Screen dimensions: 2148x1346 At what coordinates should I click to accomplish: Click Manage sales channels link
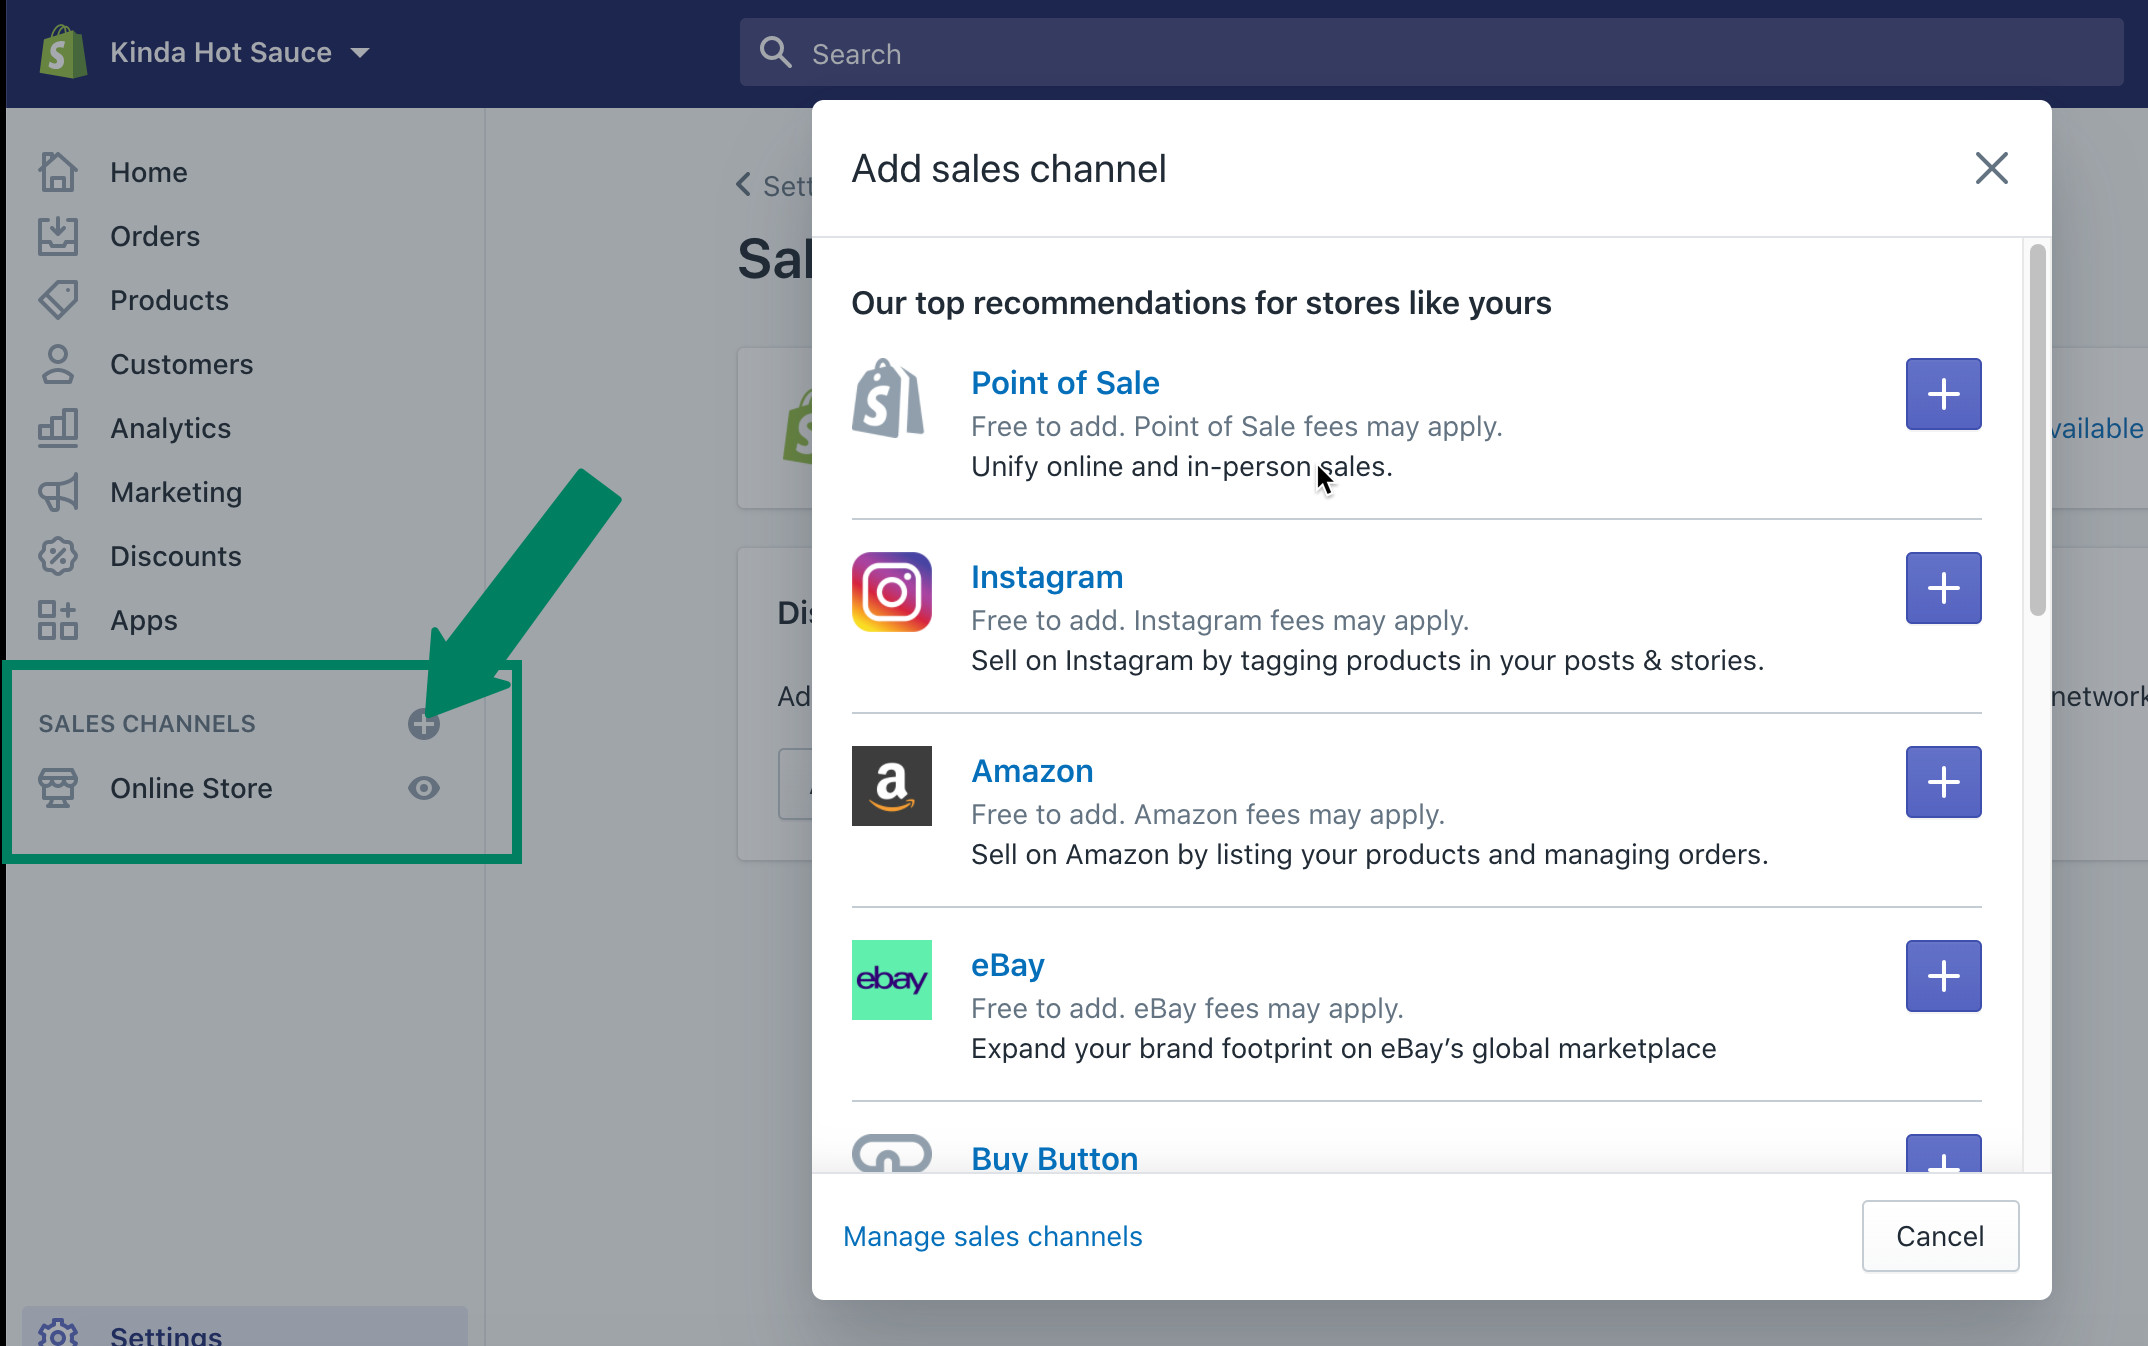point(993,1236)
